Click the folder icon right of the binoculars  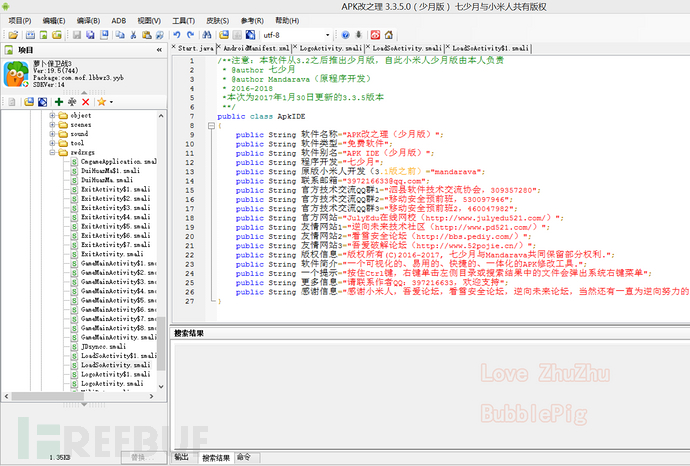click(224, 35)
